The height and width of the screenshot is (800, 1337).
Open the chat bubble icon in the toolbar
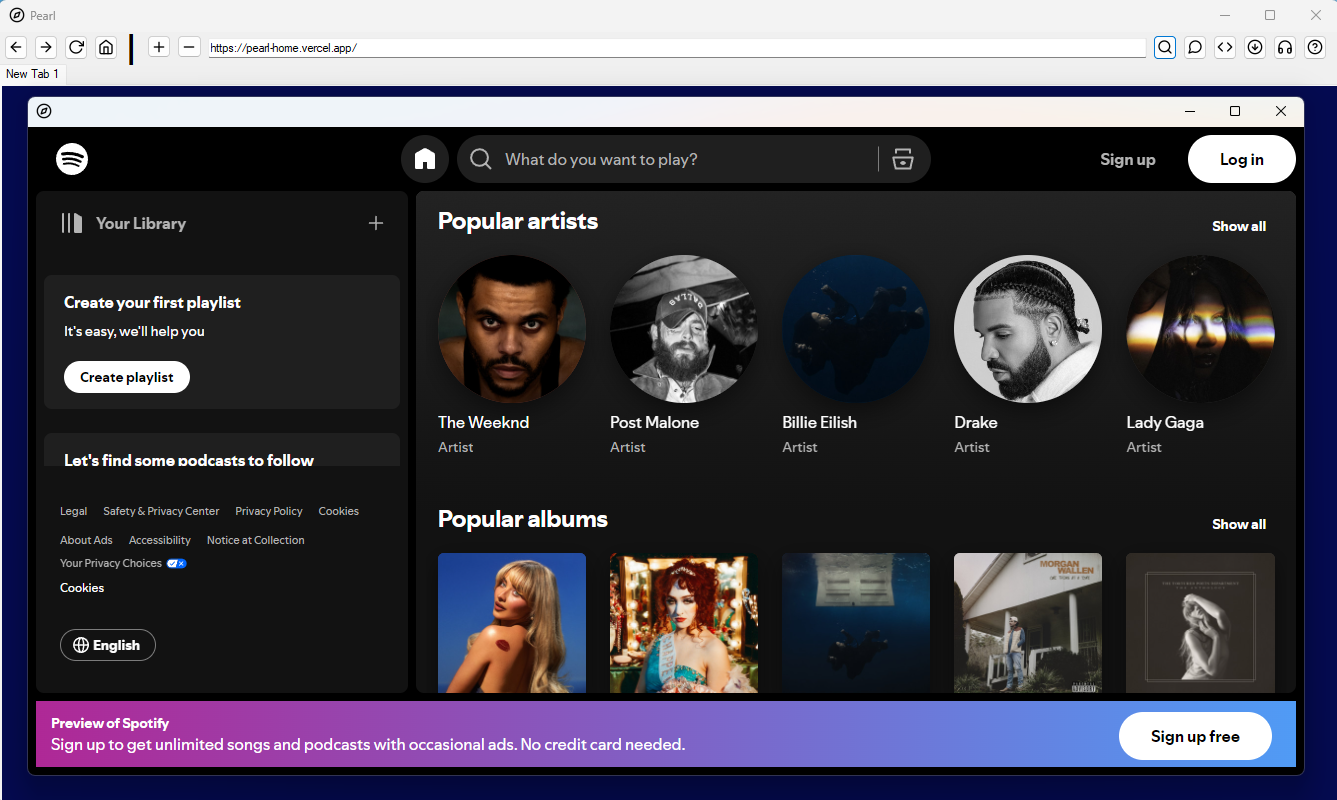point(1194,47)
